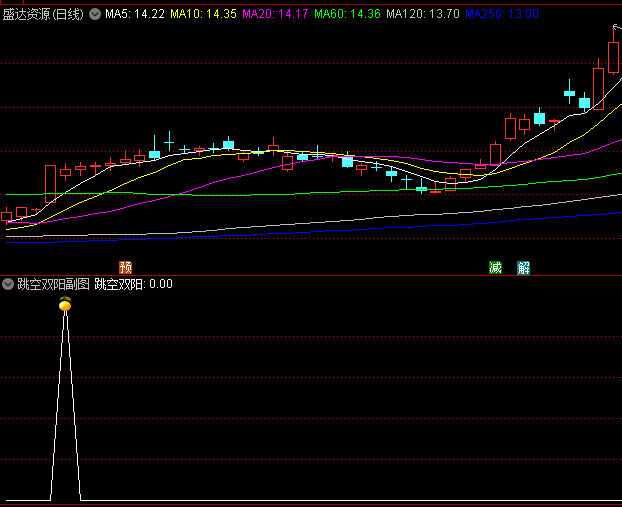Click the rightmost large cyan candlestick body
This screenshot has width=622, height=507.
[x=583, y=101]
